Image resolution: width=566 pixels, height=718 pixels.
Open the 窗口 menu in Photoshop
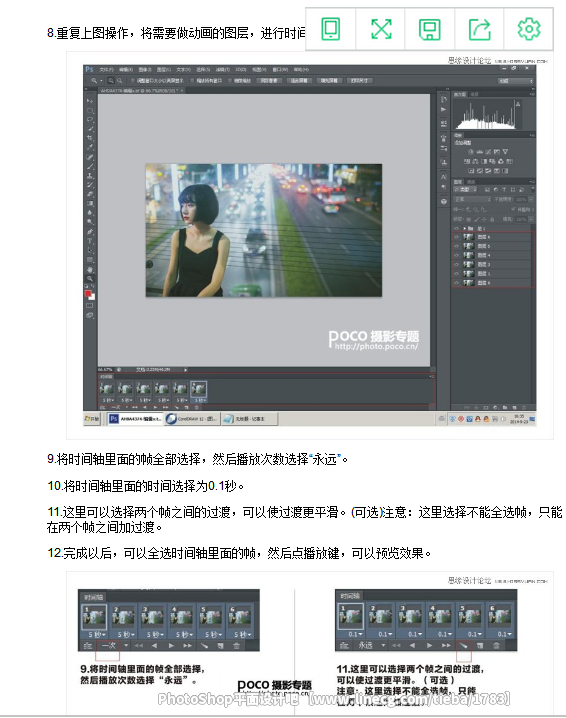pyautogui.click(x=279, y=70)
